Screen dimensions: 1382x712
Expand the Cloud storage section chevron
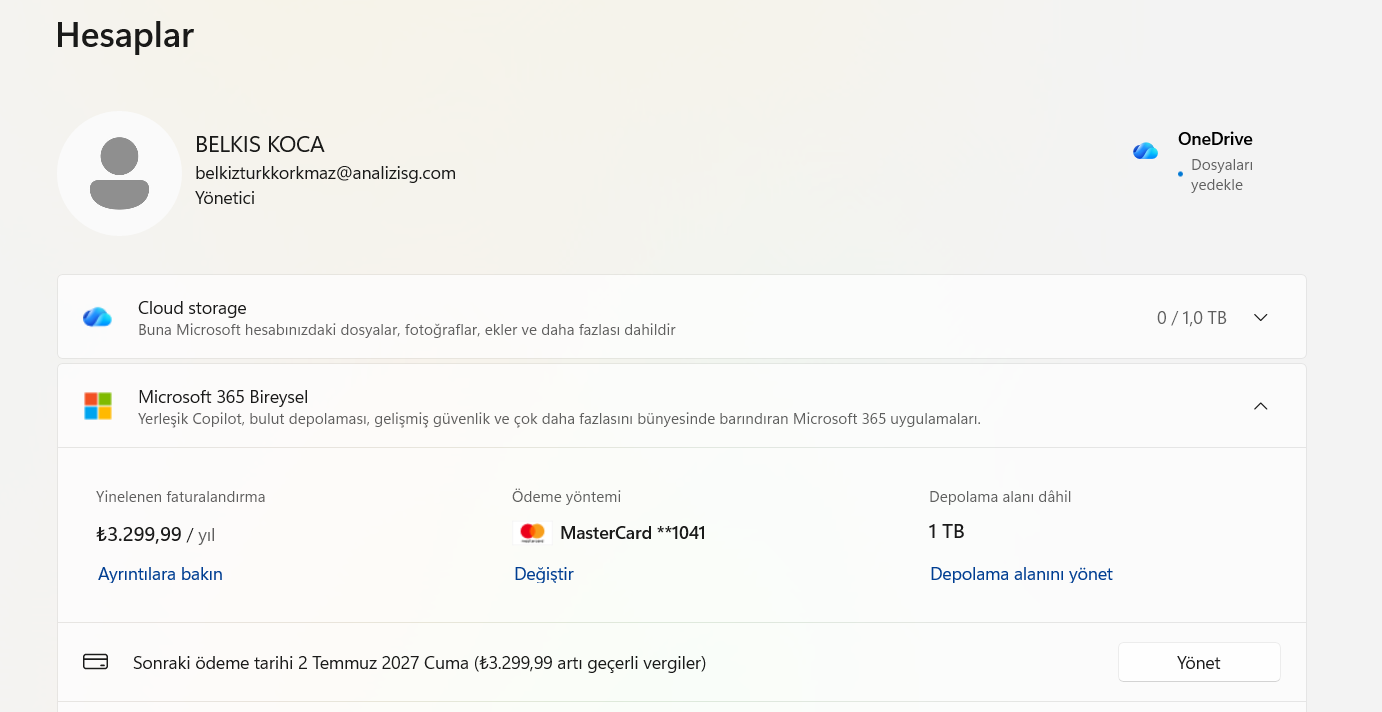pyautogui.click(x=1261, y=318)
